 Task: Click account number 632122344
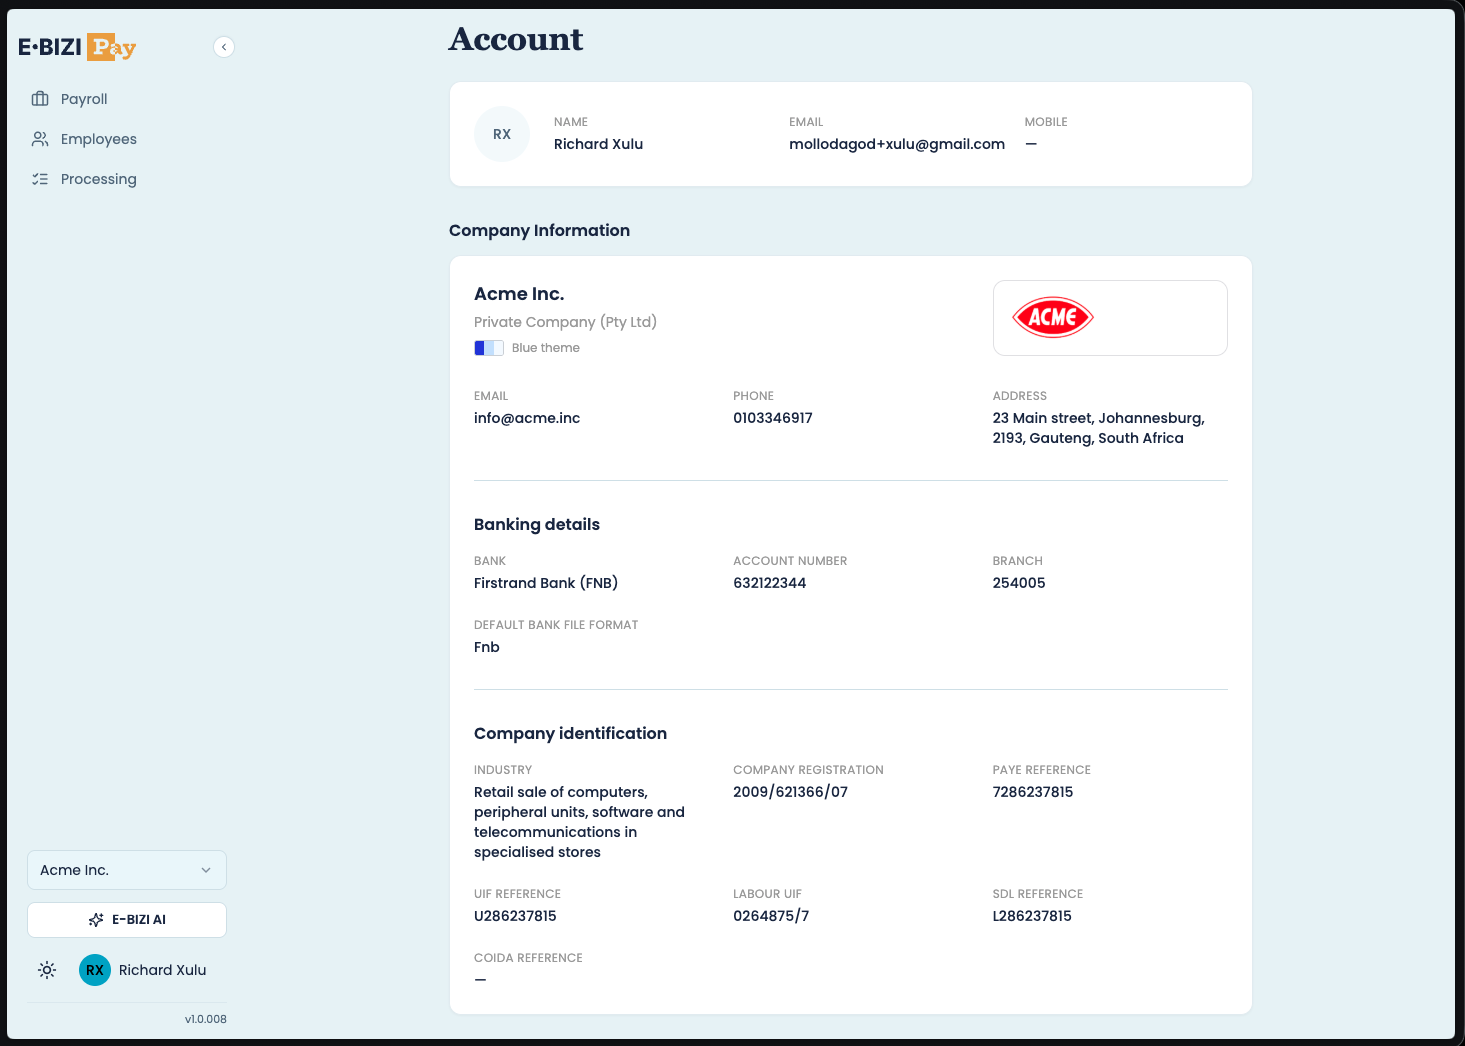point(770,583)
